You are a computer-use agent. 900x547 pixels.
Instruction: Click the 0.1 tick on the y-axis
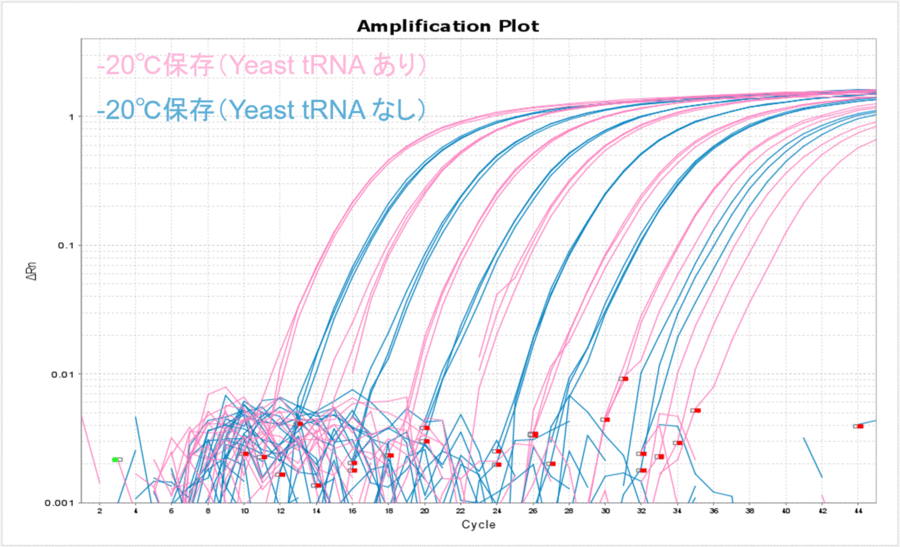click(x=68, y=245)
